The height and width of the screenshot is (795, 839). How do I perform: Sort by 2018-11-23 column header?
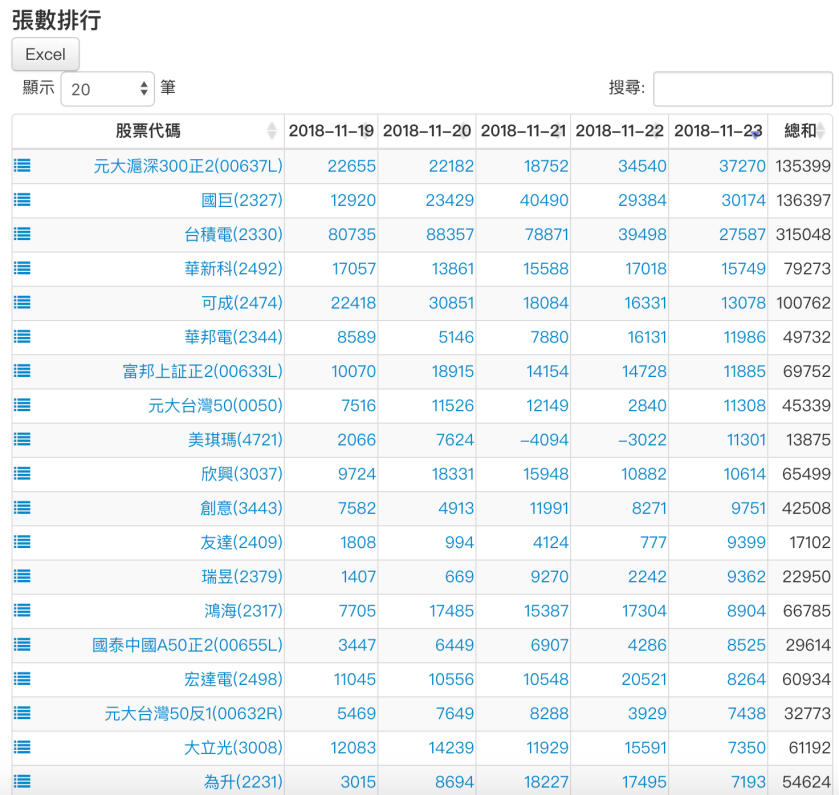(718, 131)
